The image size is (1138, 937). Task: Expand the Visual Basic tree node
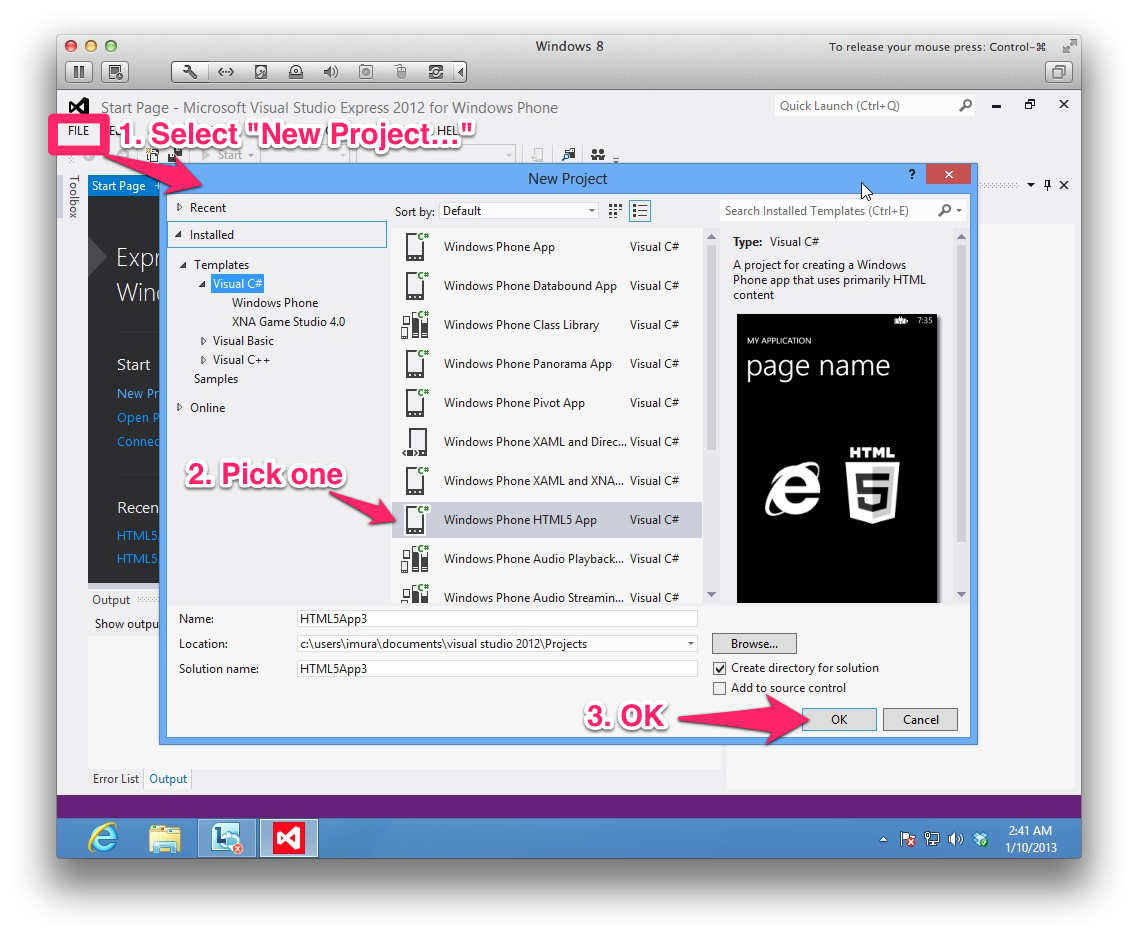point(204,341)
